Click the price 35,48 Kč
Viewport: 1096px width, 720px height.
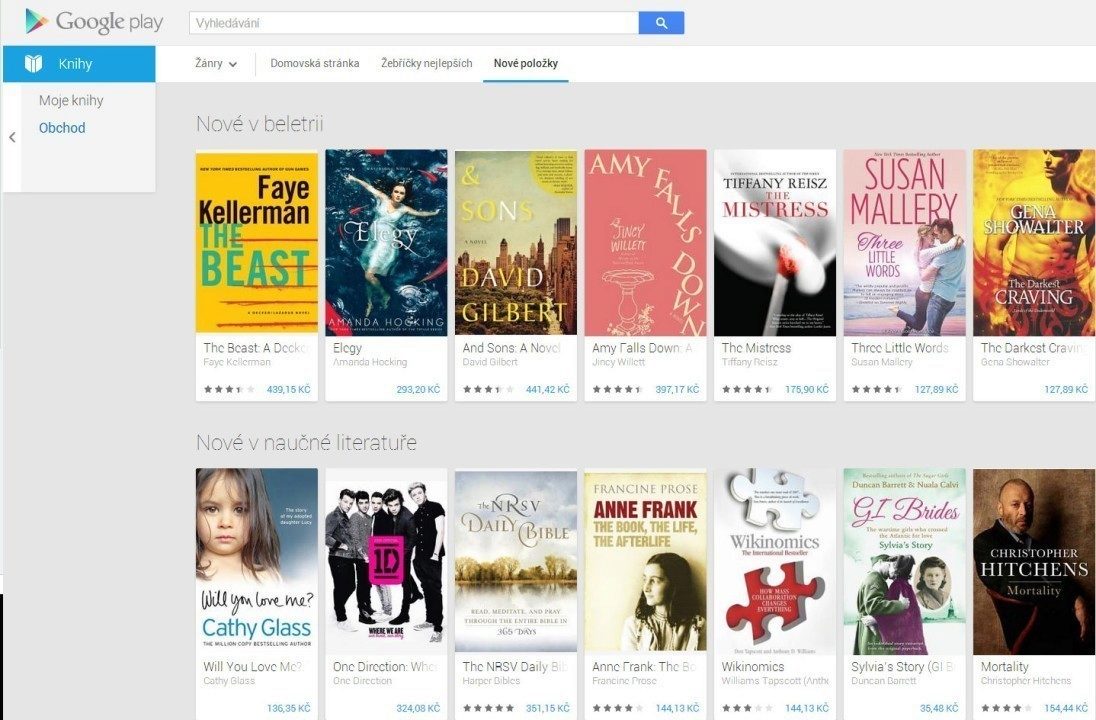[x=939, y=708]
